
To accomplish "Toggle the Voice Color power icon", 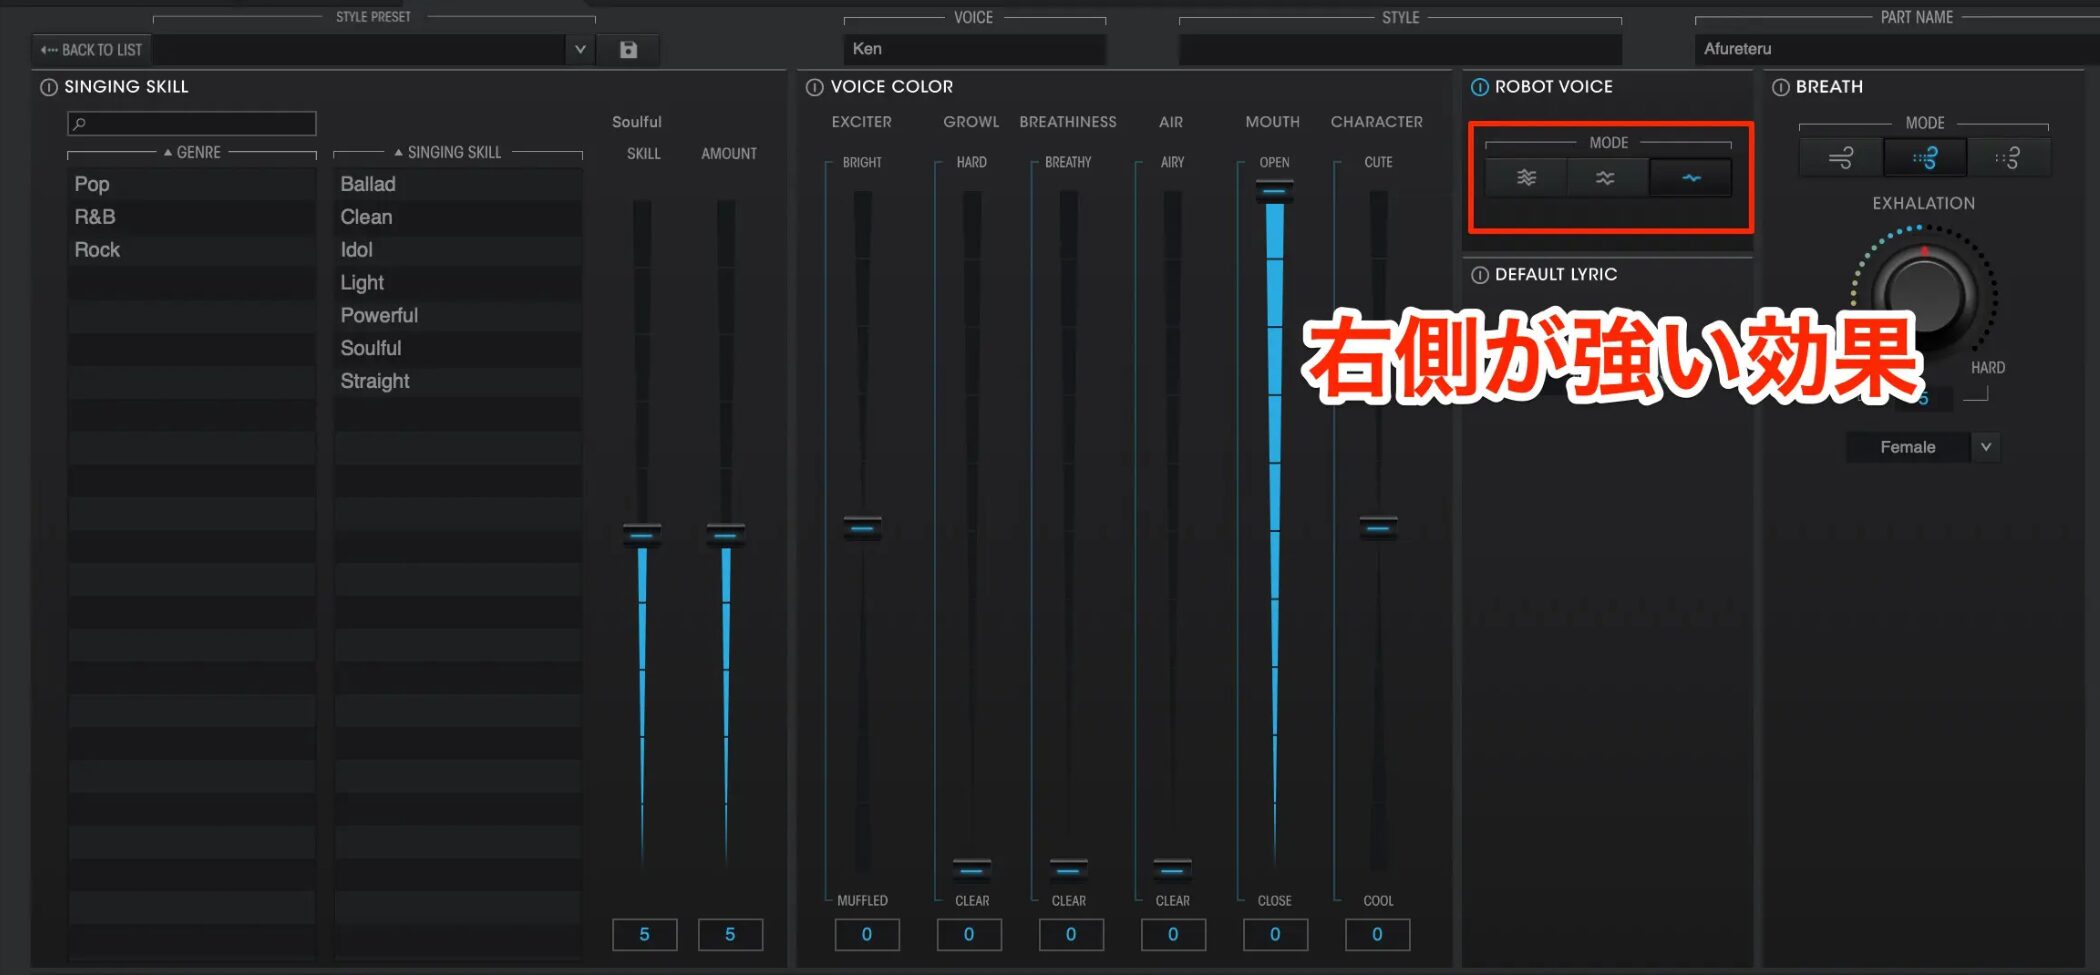I will tap(815, 87).
